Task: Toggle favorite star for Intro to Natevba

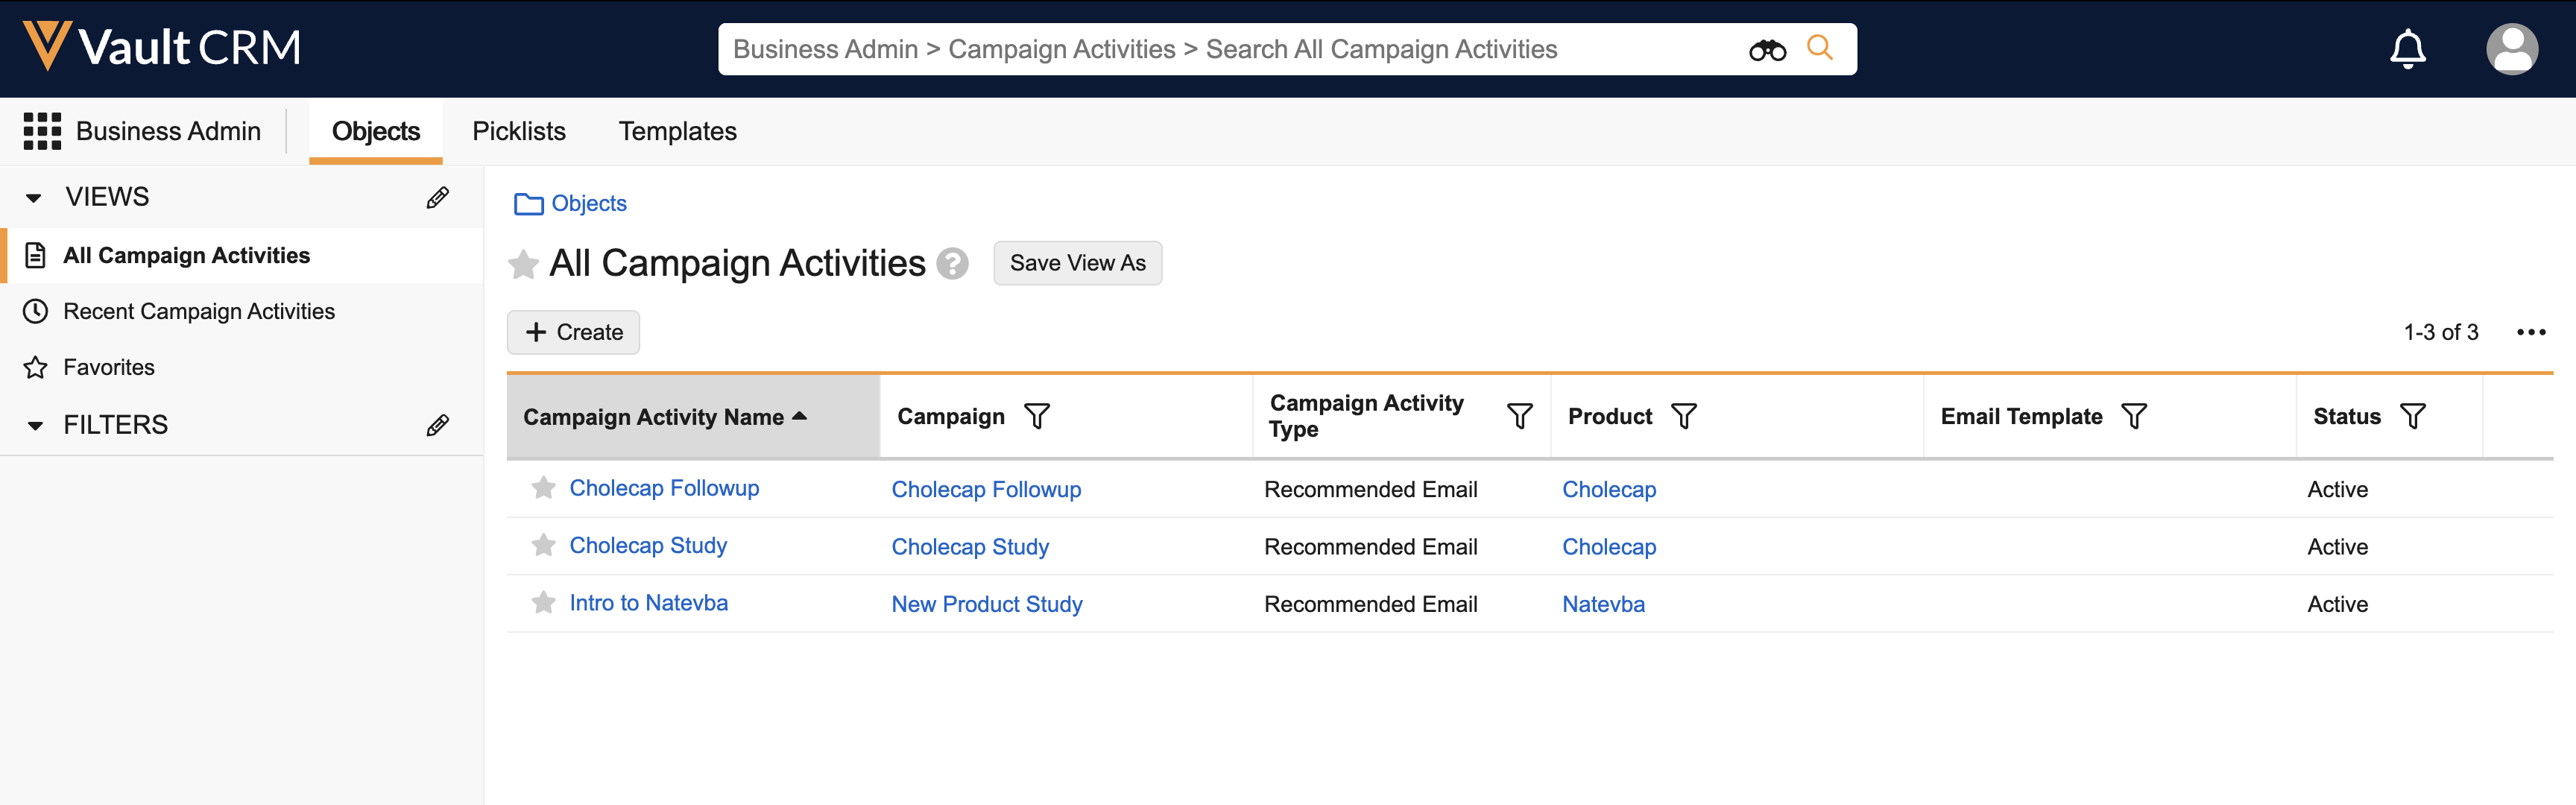Action: point(543,603)
